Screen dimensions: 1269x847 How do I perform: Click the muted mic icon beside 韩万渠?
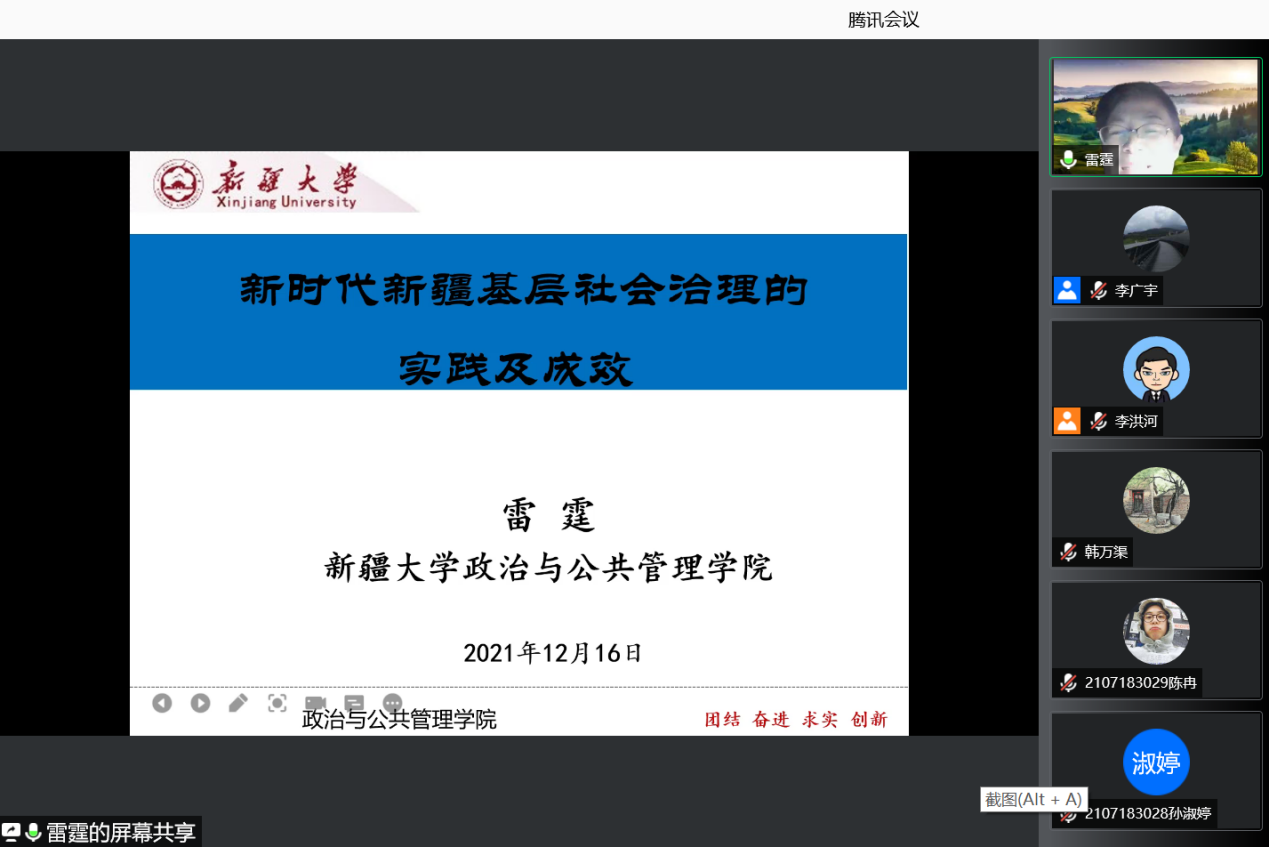tap(1068, 552)
